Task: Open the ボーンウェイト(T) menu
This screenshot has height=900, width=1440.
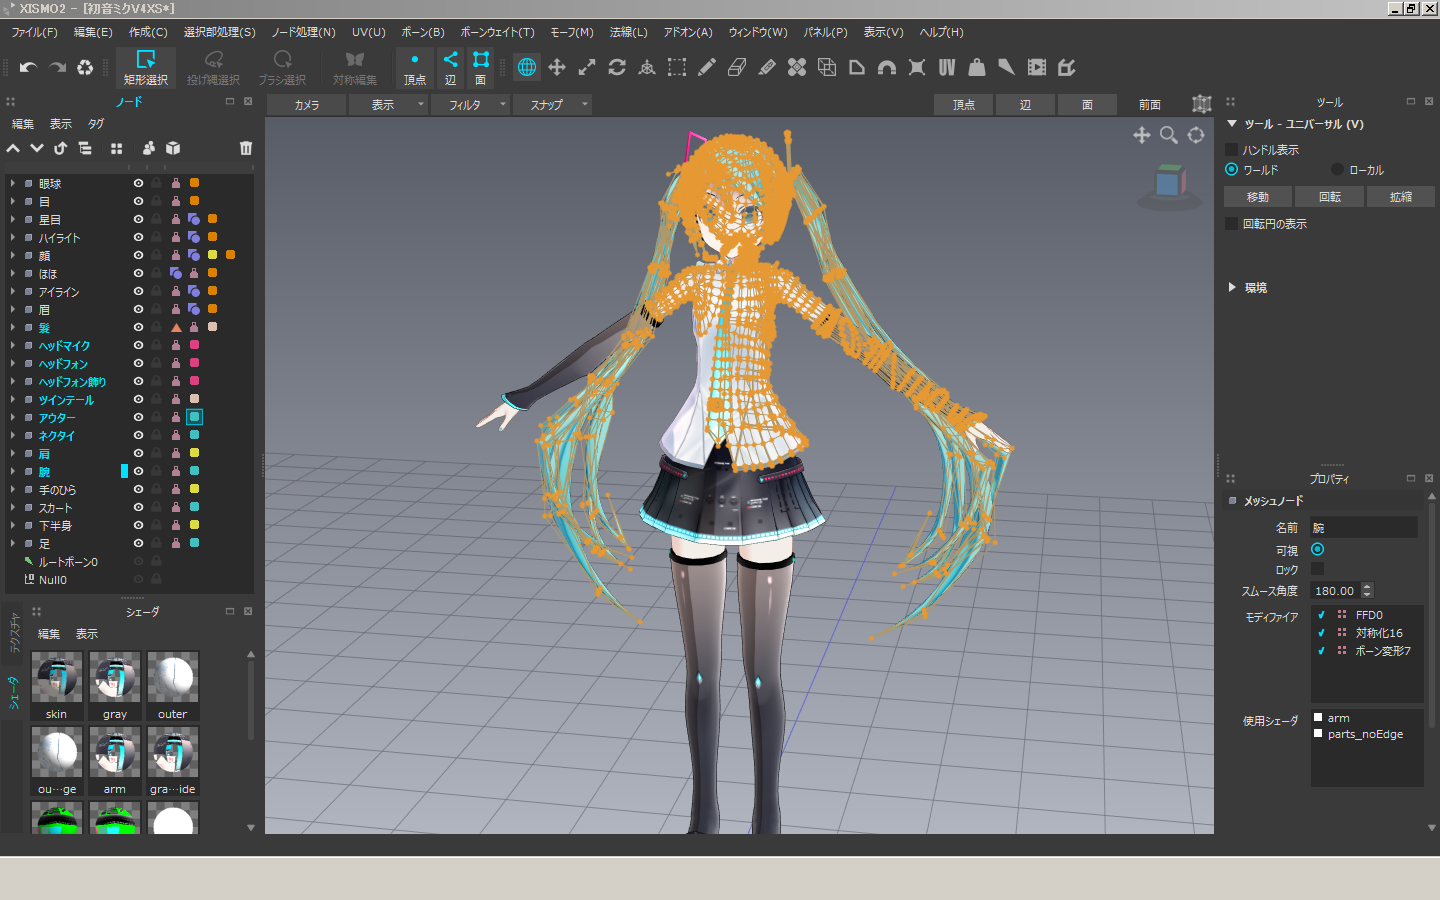Action: pos(497,32)
